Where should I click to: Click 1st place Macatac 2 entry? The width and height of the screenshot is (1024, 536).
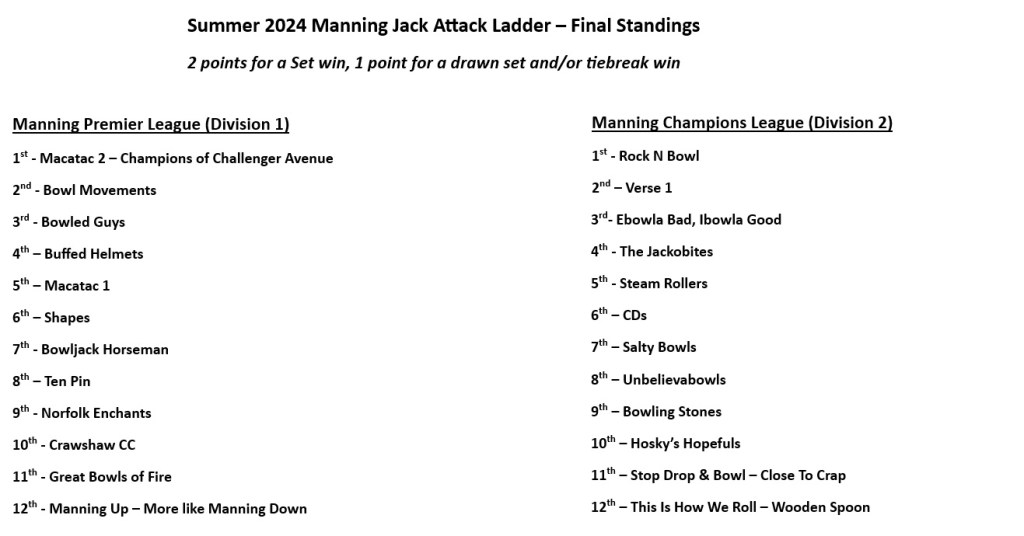[x=173, y=158]
